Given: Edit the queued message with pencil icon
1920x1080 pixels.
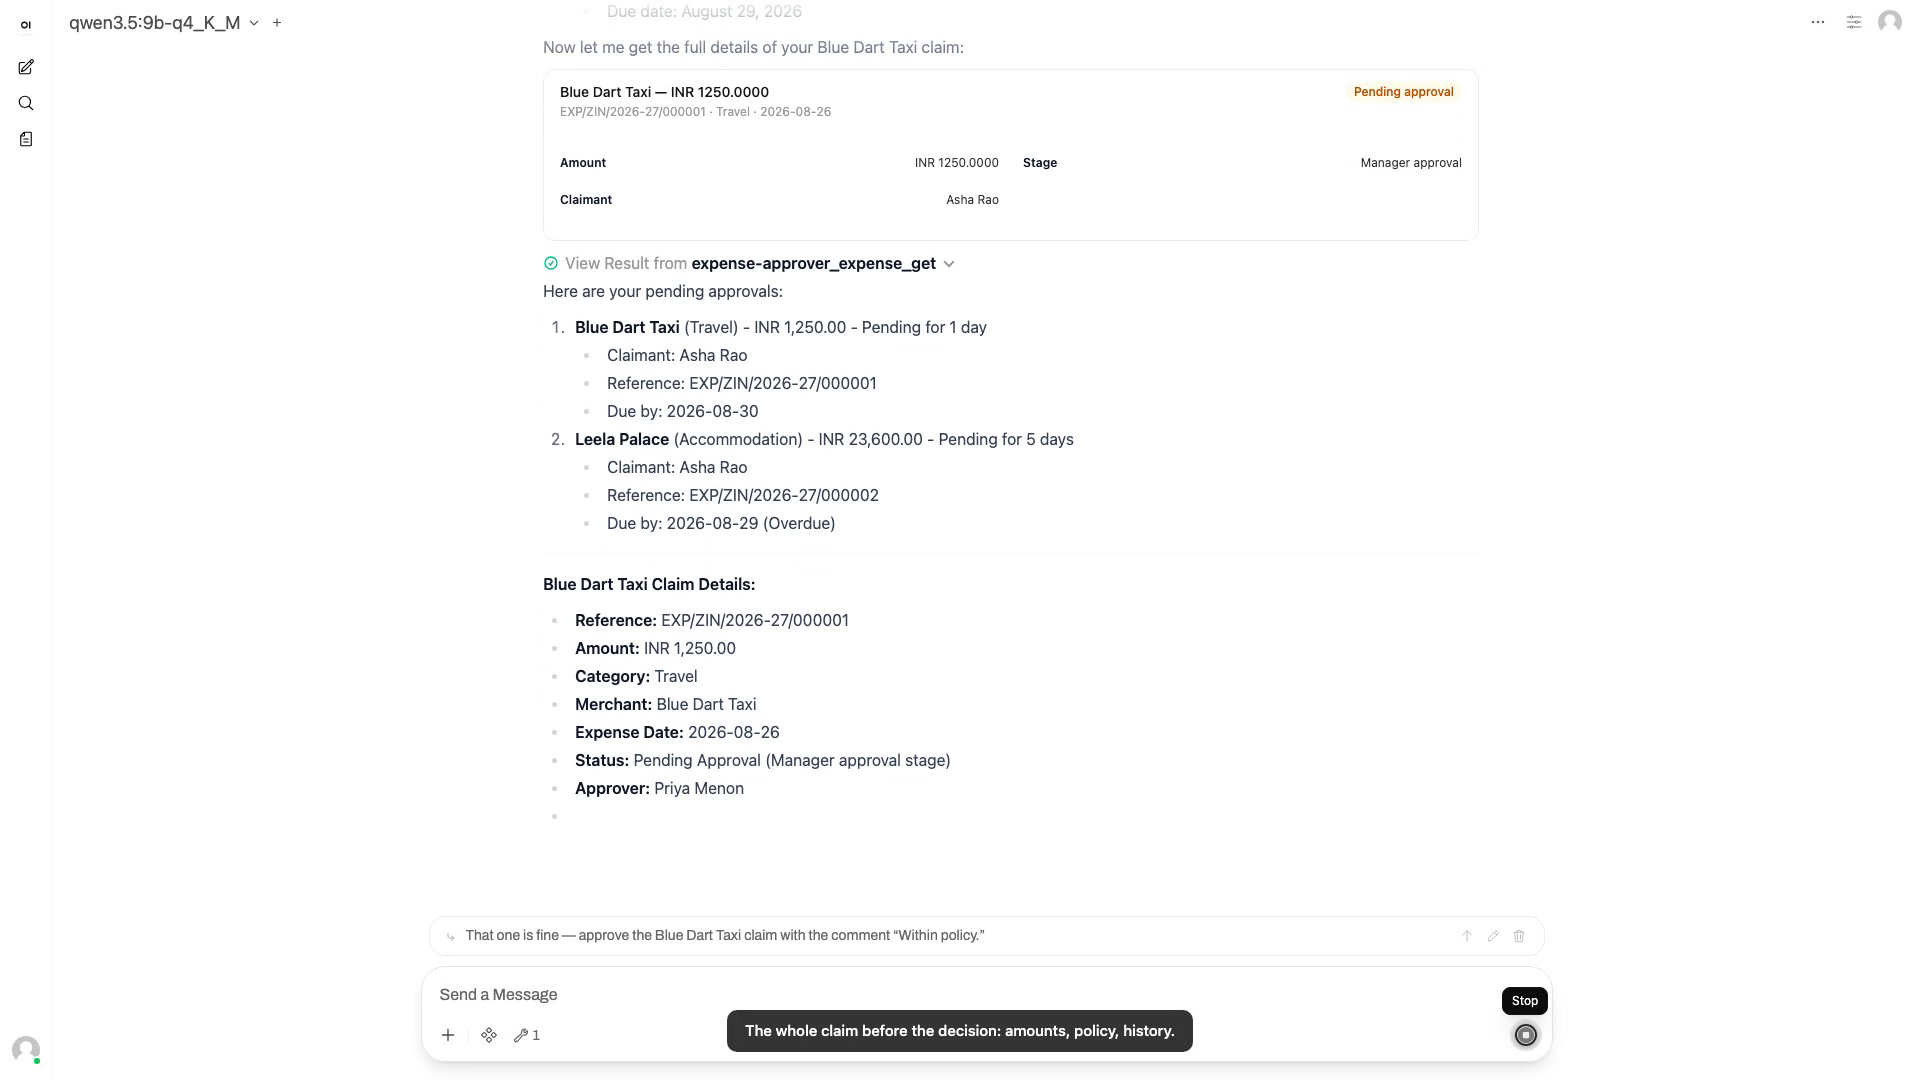Looking at the screenshot, I should (x=1493, y=936).
